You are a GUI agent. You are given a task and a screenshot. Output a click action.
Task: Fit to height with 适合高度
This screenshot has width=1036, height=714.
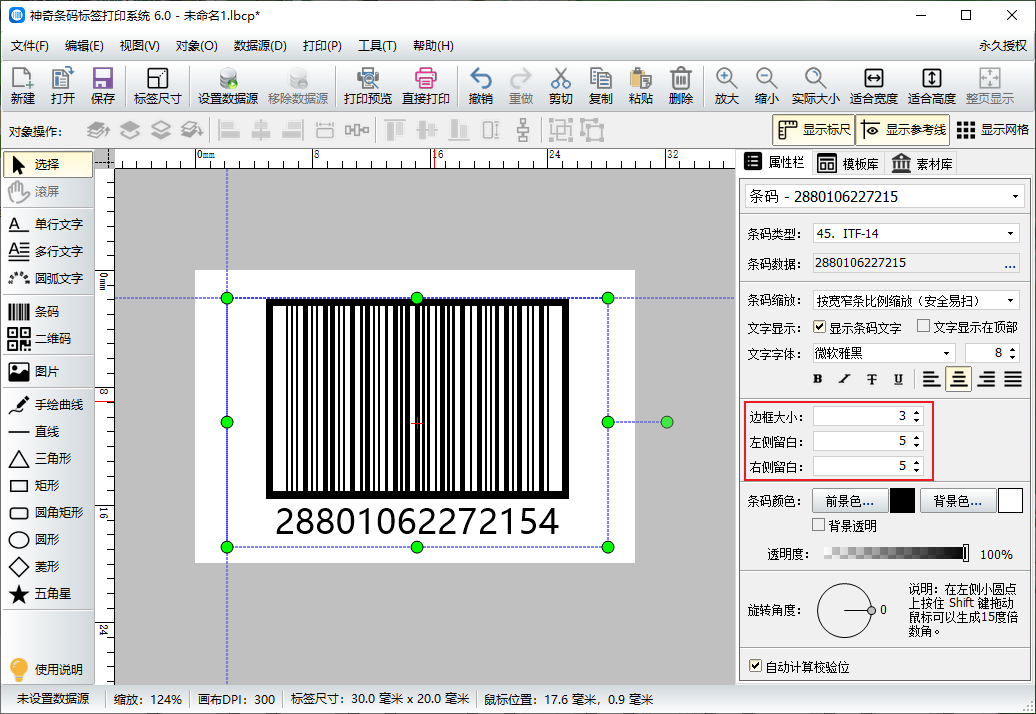tap(932, 86)
